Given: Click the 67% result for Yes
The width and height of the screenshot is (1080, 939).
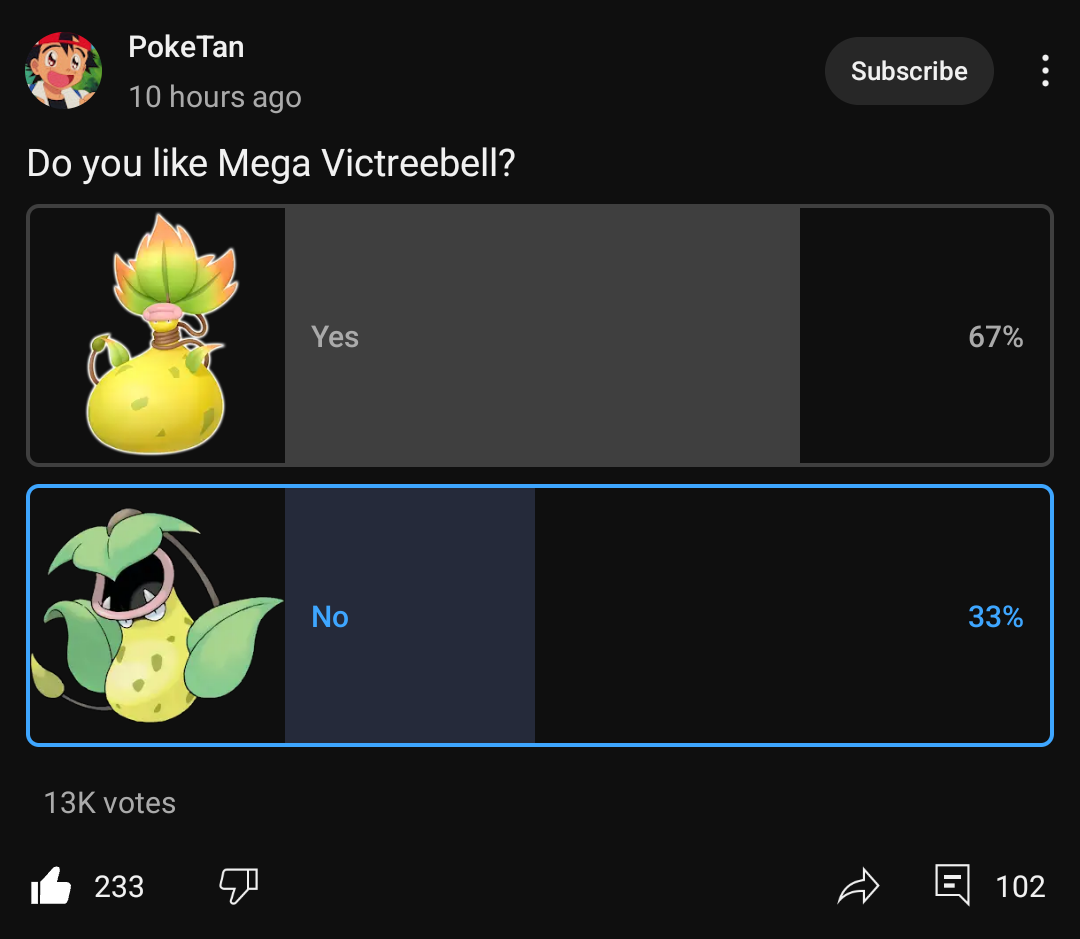Looking at the screenshot, I should click(x=995, y=337).
